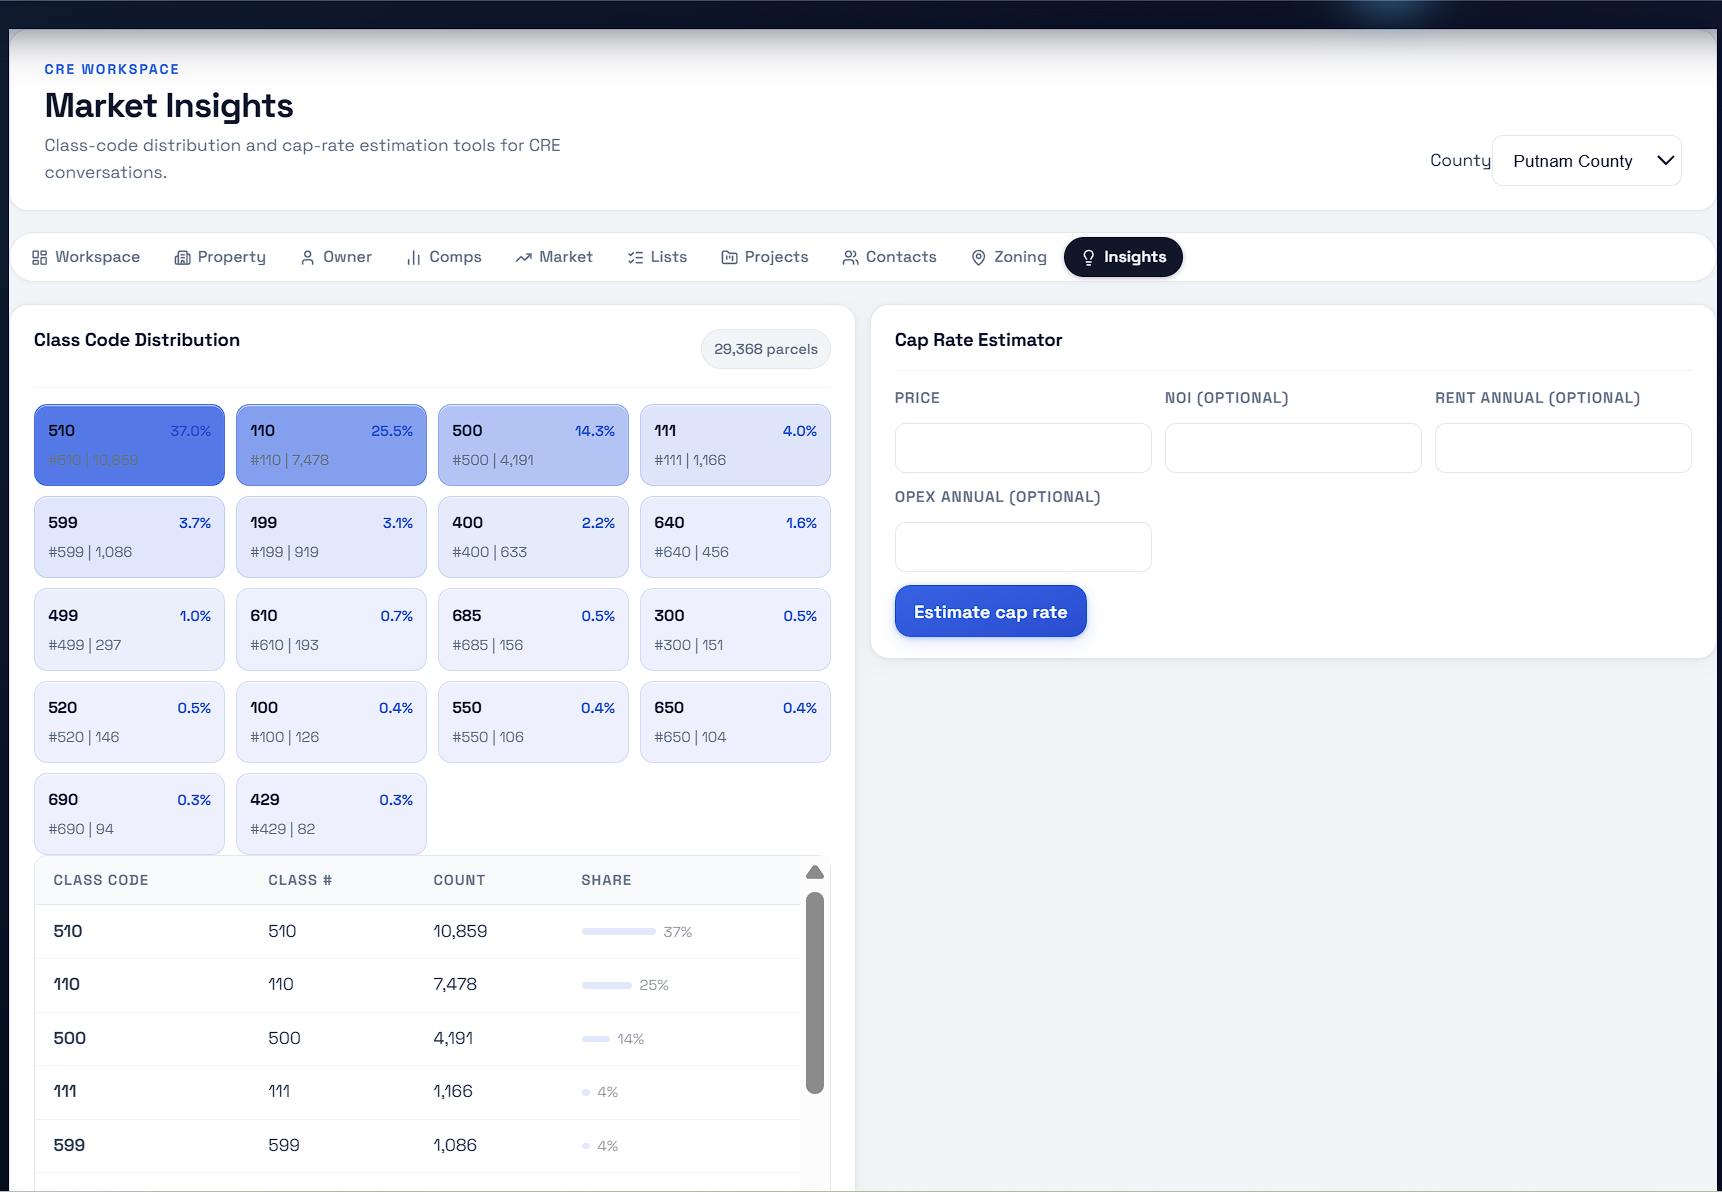Image resolution: width=1722 pixels, height=1192 pixels.
Task: Click the Zoning map pin icon
Action: [x=979, y=258]
